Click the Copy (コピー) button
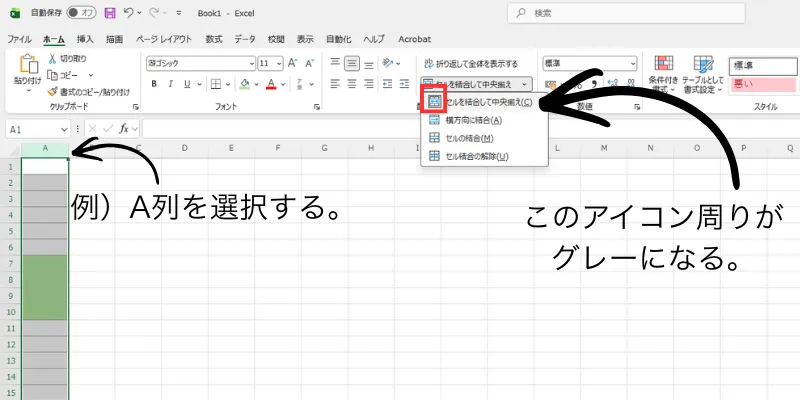 pyautogui.click(x=63, y=75)
